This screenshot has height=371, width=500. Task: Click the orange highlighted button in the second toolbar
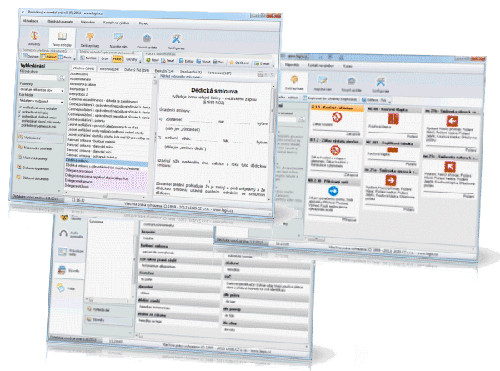(117, 59)
